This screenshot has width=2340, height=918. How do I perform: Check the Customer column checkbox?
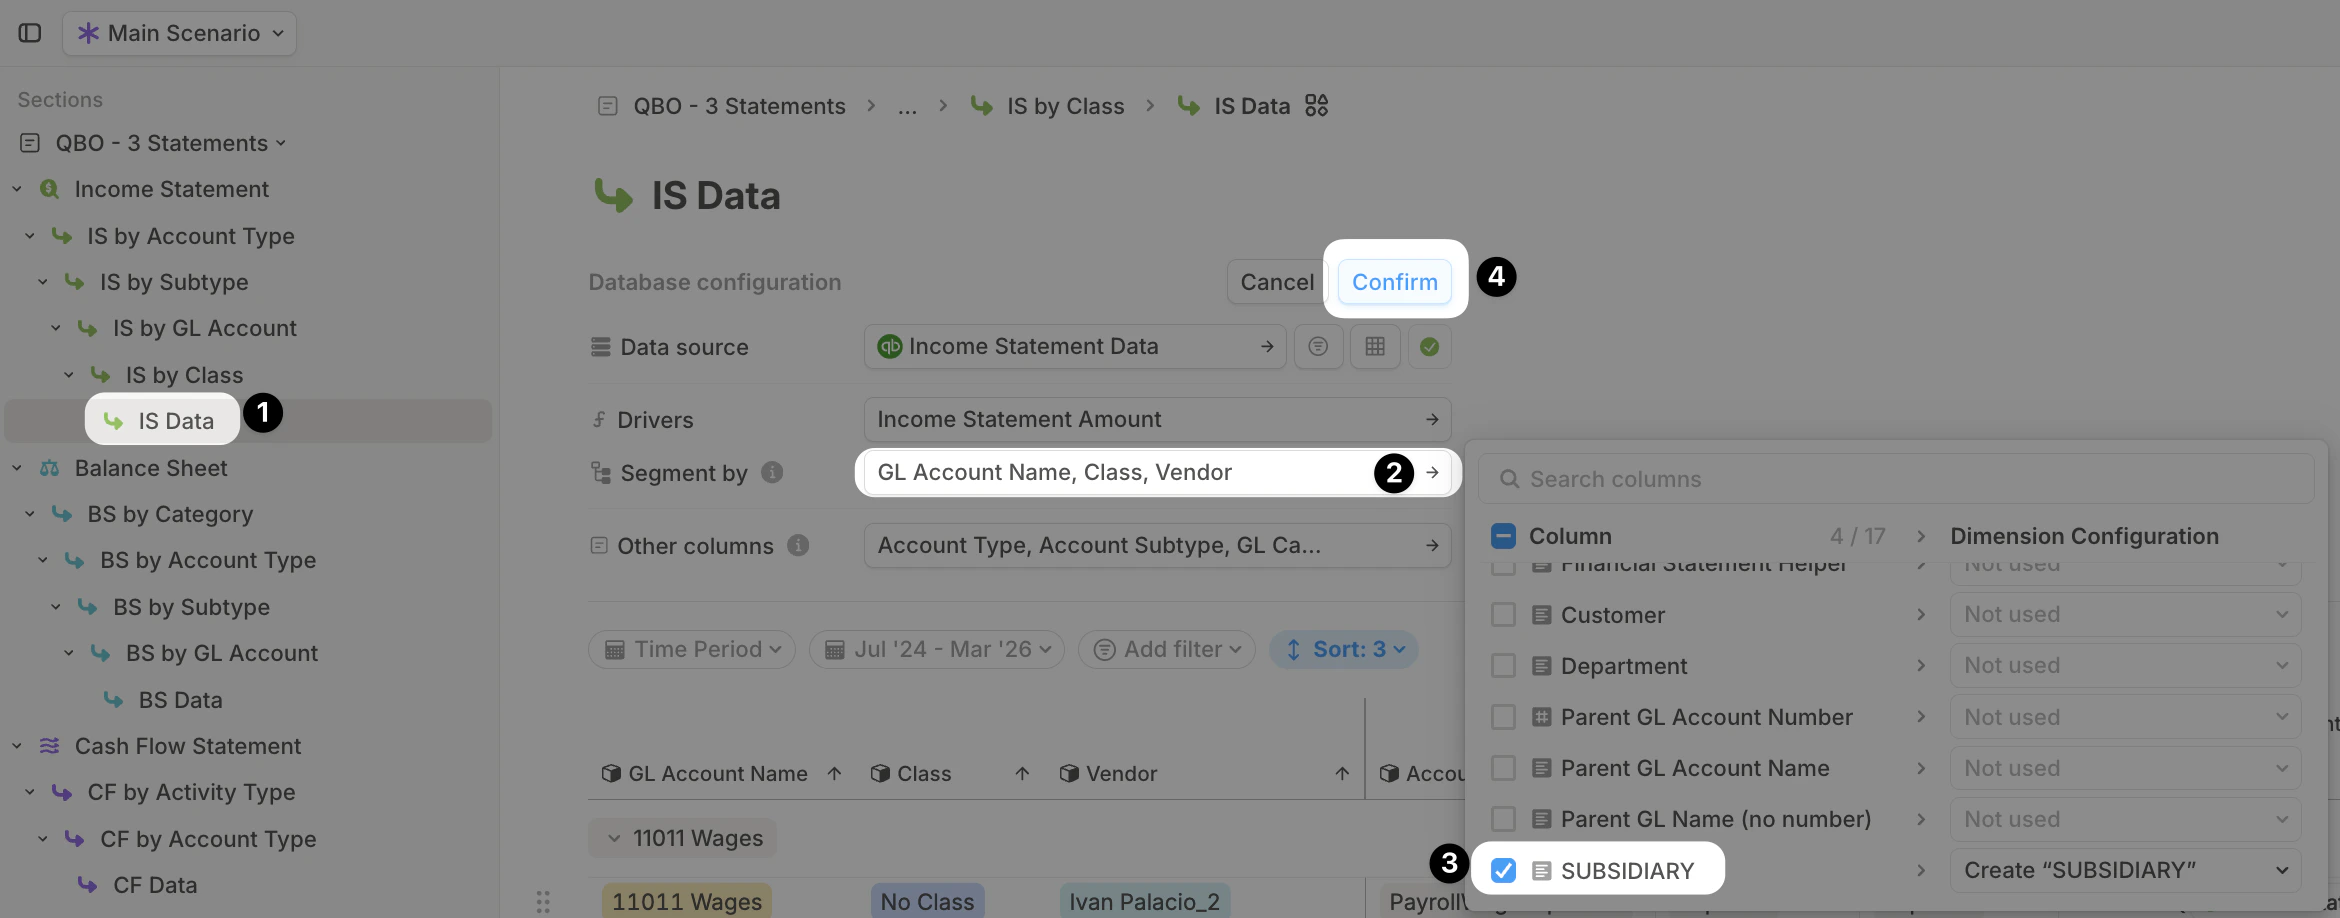pyautogui.click(x=1503, y=614)
